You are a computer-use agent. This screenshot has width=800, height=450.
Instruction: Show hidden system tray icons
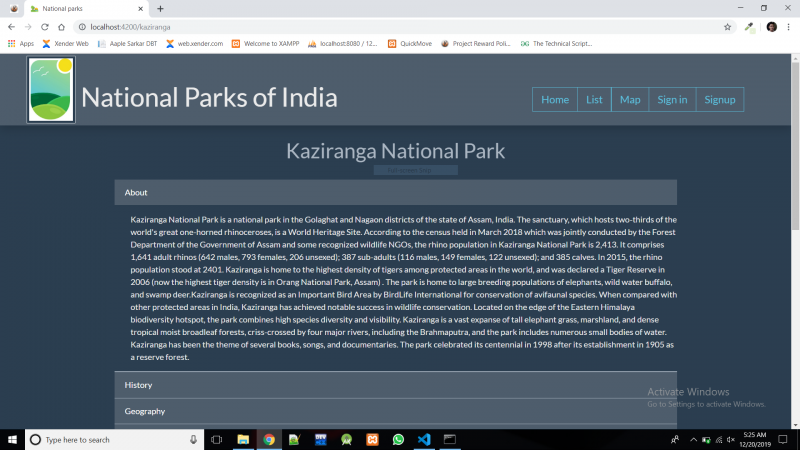693,439
